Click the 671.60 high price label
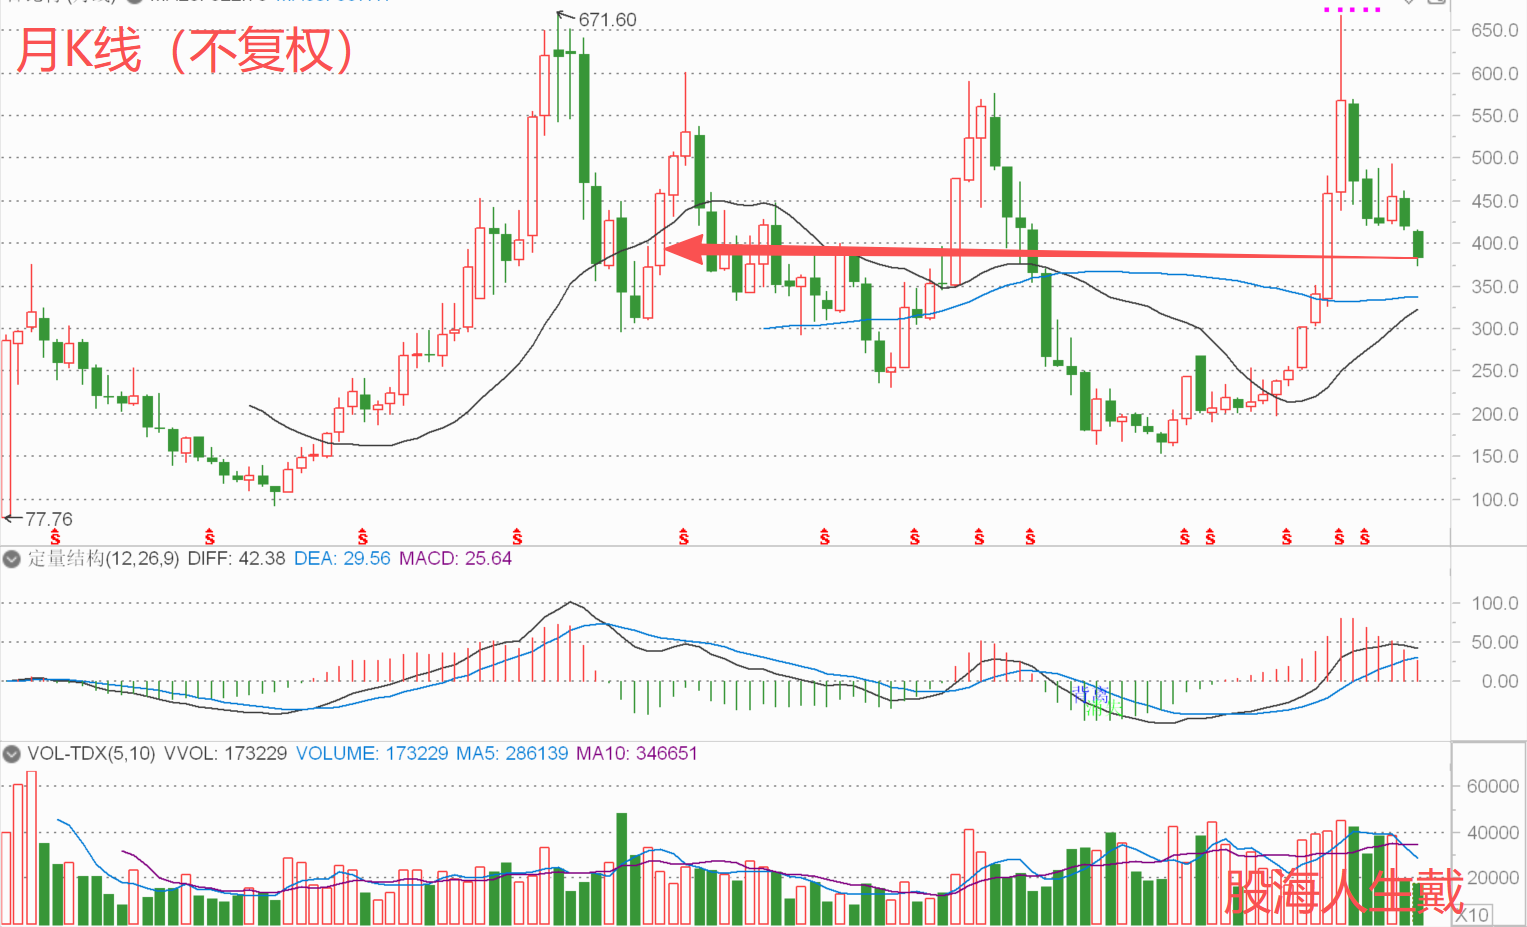1527x927 pixels. [607, 20]
